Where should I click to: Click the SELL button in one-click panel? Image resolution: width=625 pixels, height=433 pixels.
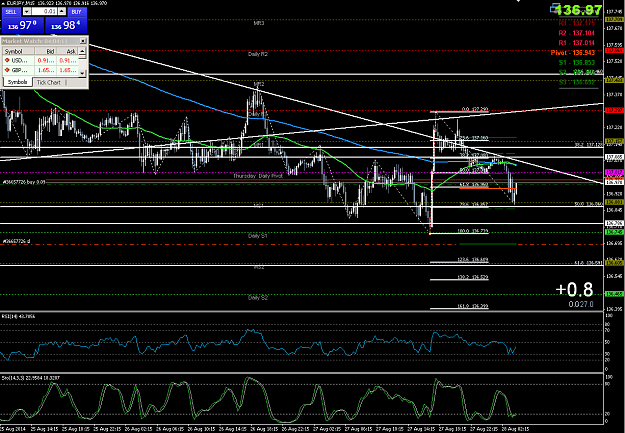click(x=11, y=12)
